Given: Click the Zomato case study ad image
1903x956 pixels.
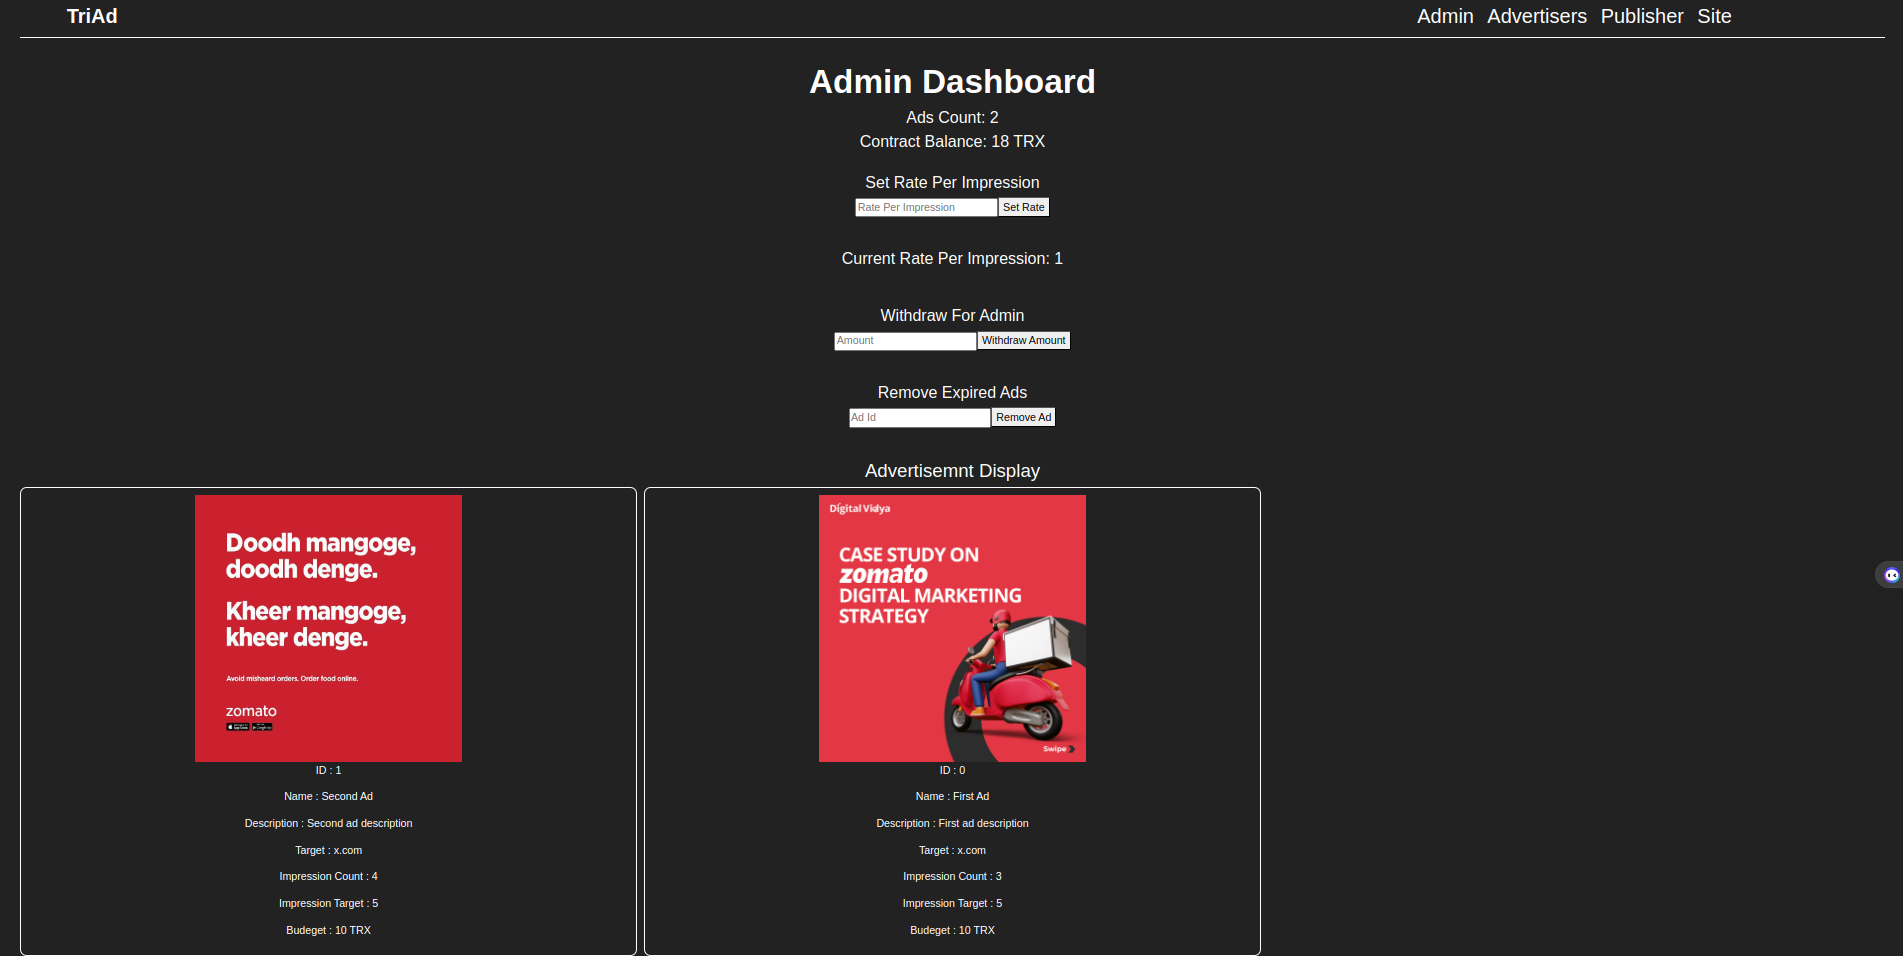Looking at the screenshot, I should point(952,628).
